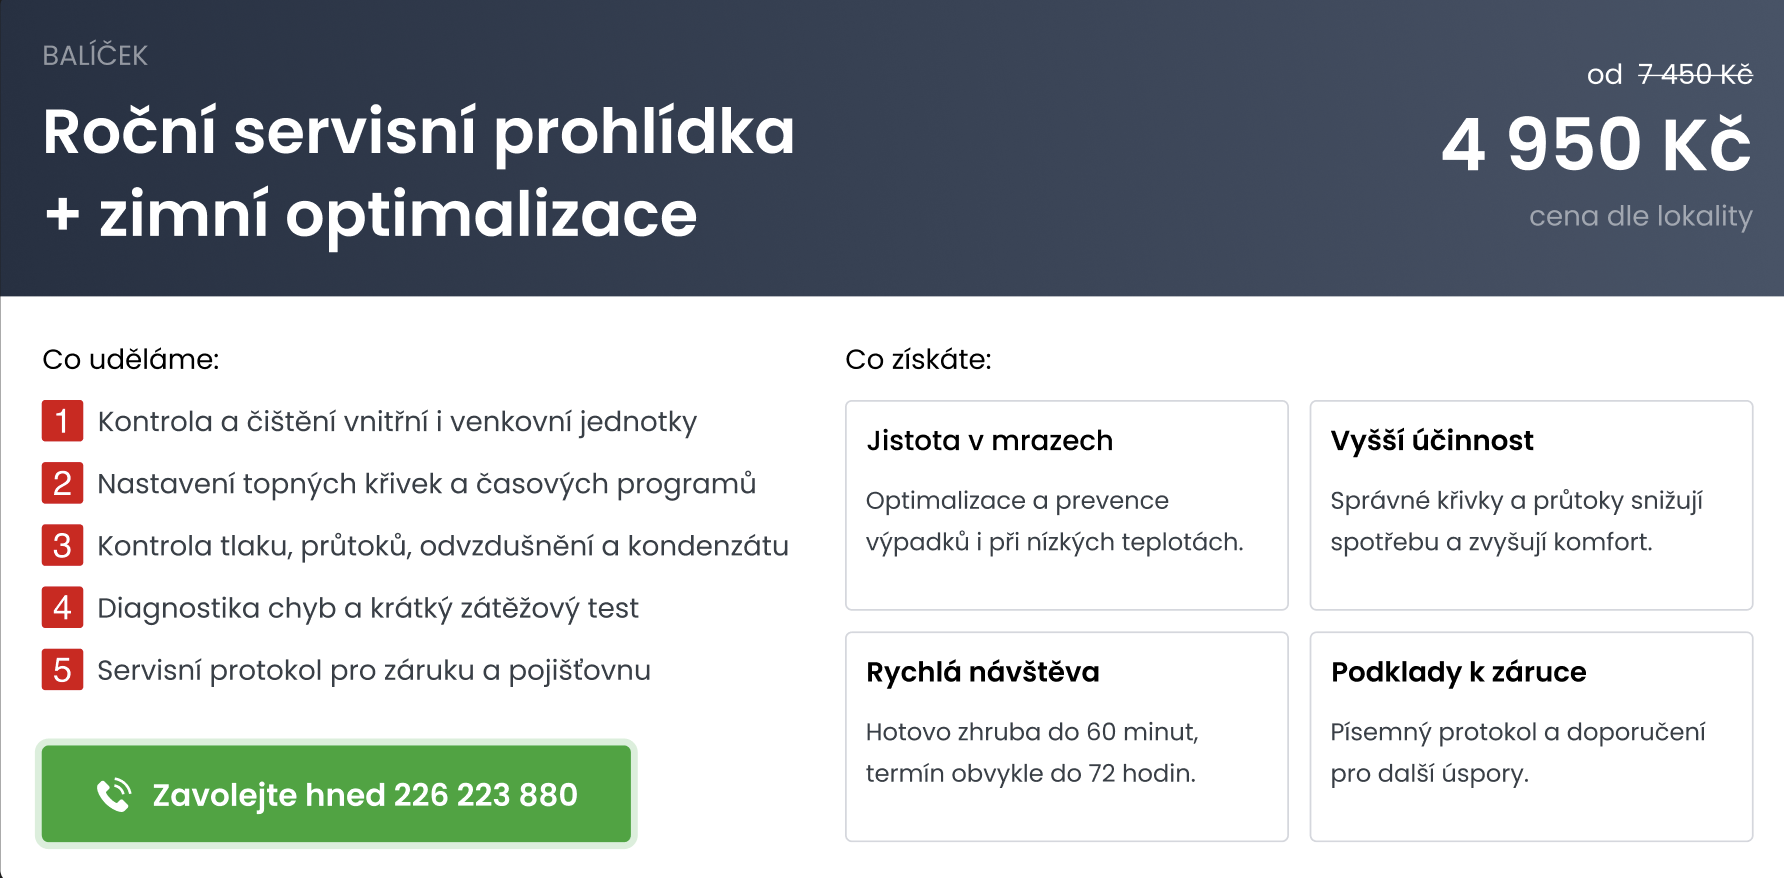This screenshot has height=878, width=1784.
Task: Open the Podklady k záruce card
Action: 1530,736
